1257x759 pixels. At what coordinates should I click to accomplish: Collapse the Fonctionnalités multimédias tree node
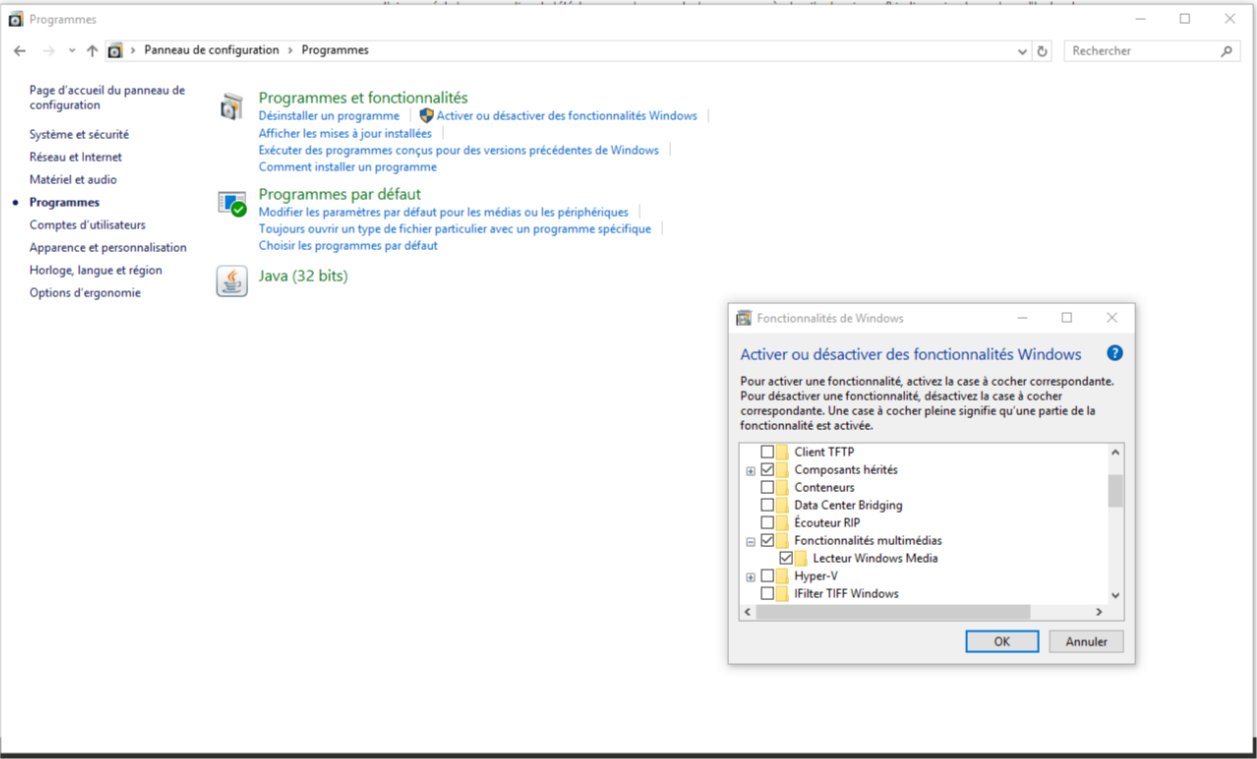pos(750,541)
